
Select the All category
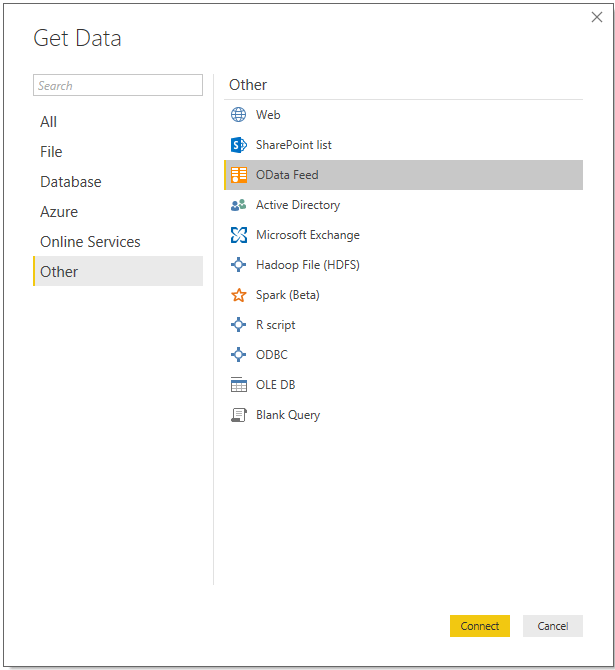pos(49,122)
